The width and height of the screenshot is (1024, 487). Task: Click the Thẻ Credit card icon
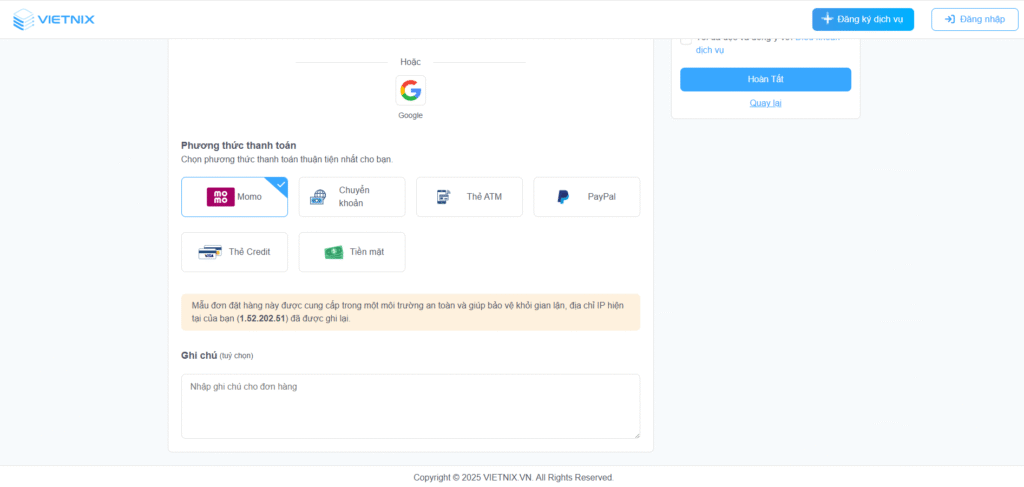coord(209,252)
